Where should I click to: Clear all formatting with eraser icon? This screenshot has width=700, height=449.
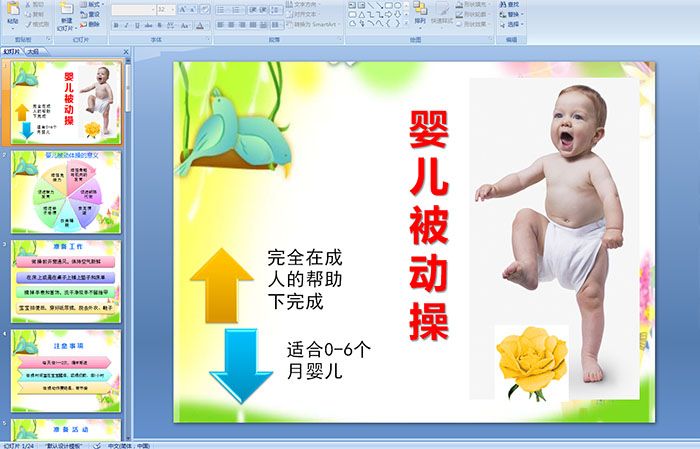coord(205,9)
